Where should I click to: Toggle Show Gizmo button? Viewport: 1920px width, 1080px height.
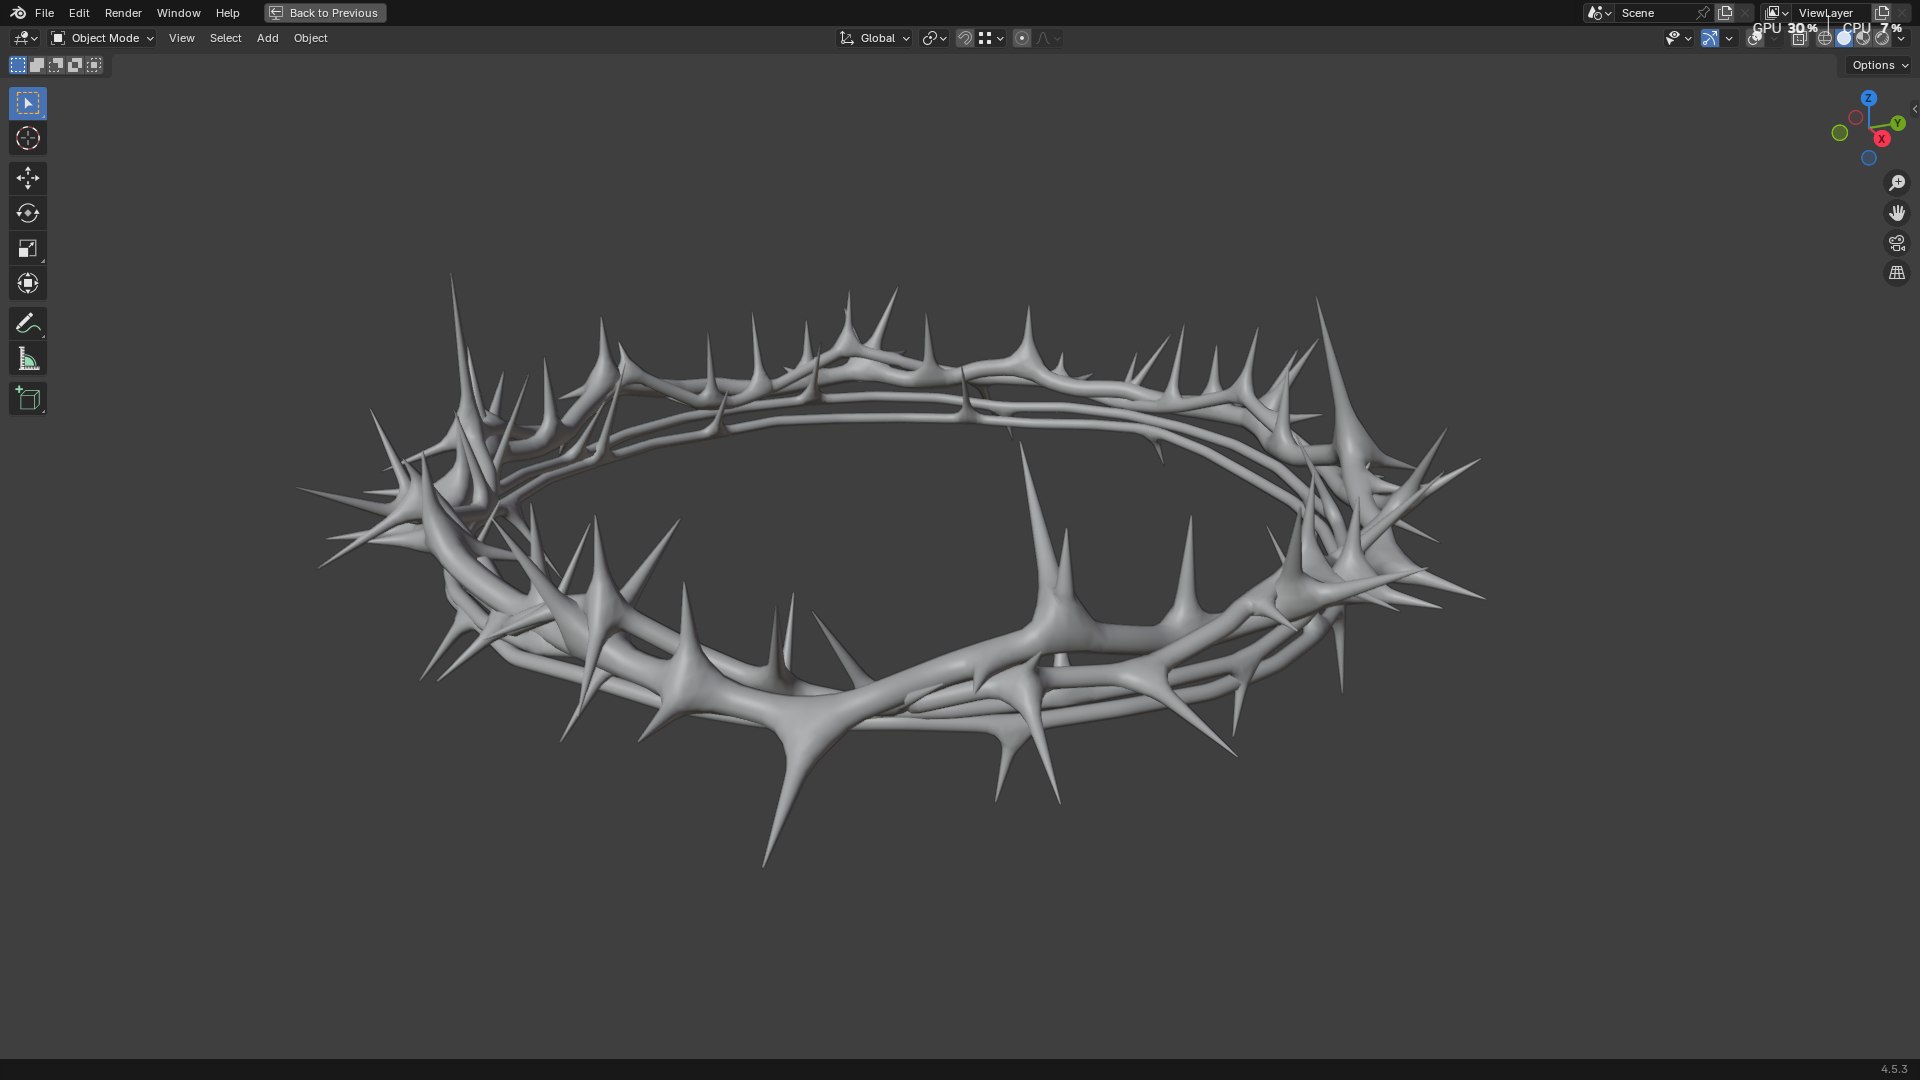pyautogui.click(x=1710, y=38)
